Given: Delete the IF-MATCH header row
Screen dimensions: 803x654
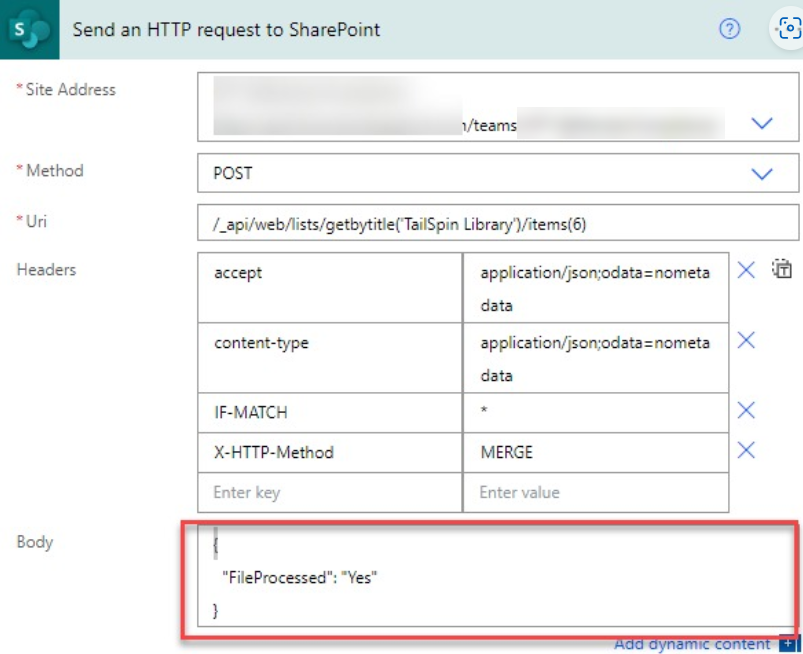Looking at the screenshot, I should point(745,410).
